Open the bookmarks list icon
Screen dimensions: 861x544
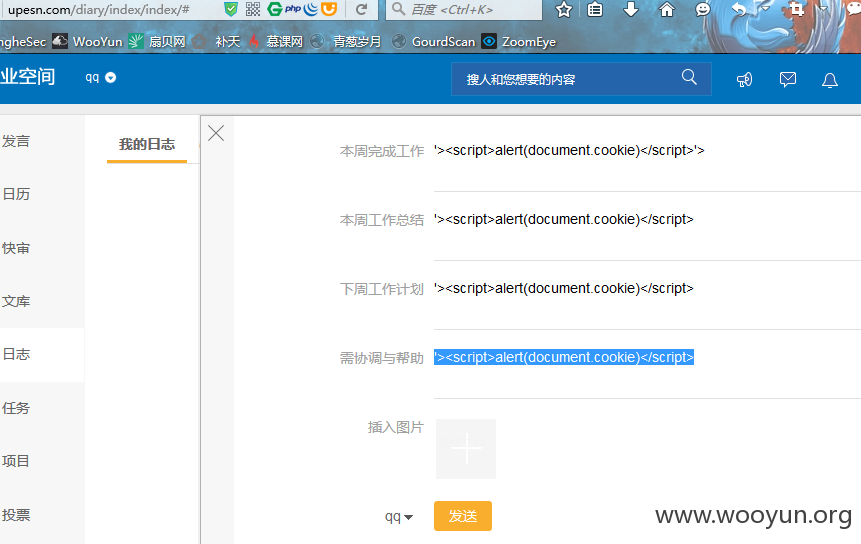pos(595,9)
